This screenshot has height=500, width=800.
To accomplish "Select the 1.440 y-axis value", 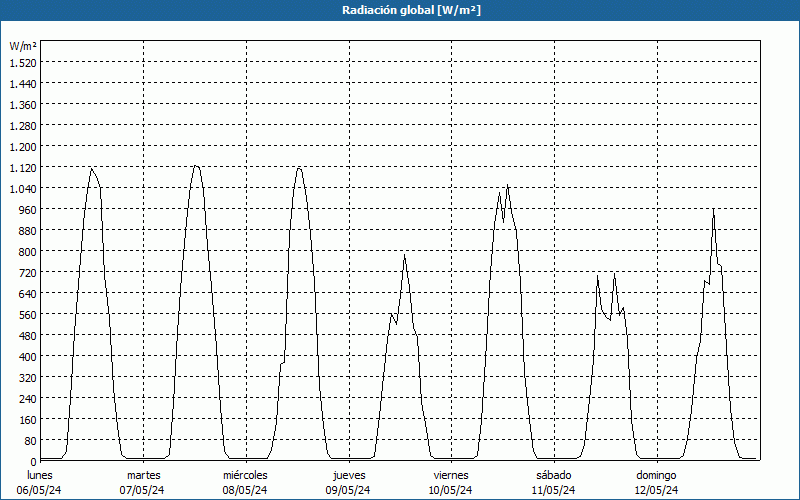I will pyautogui.click(x=23, y=83).
